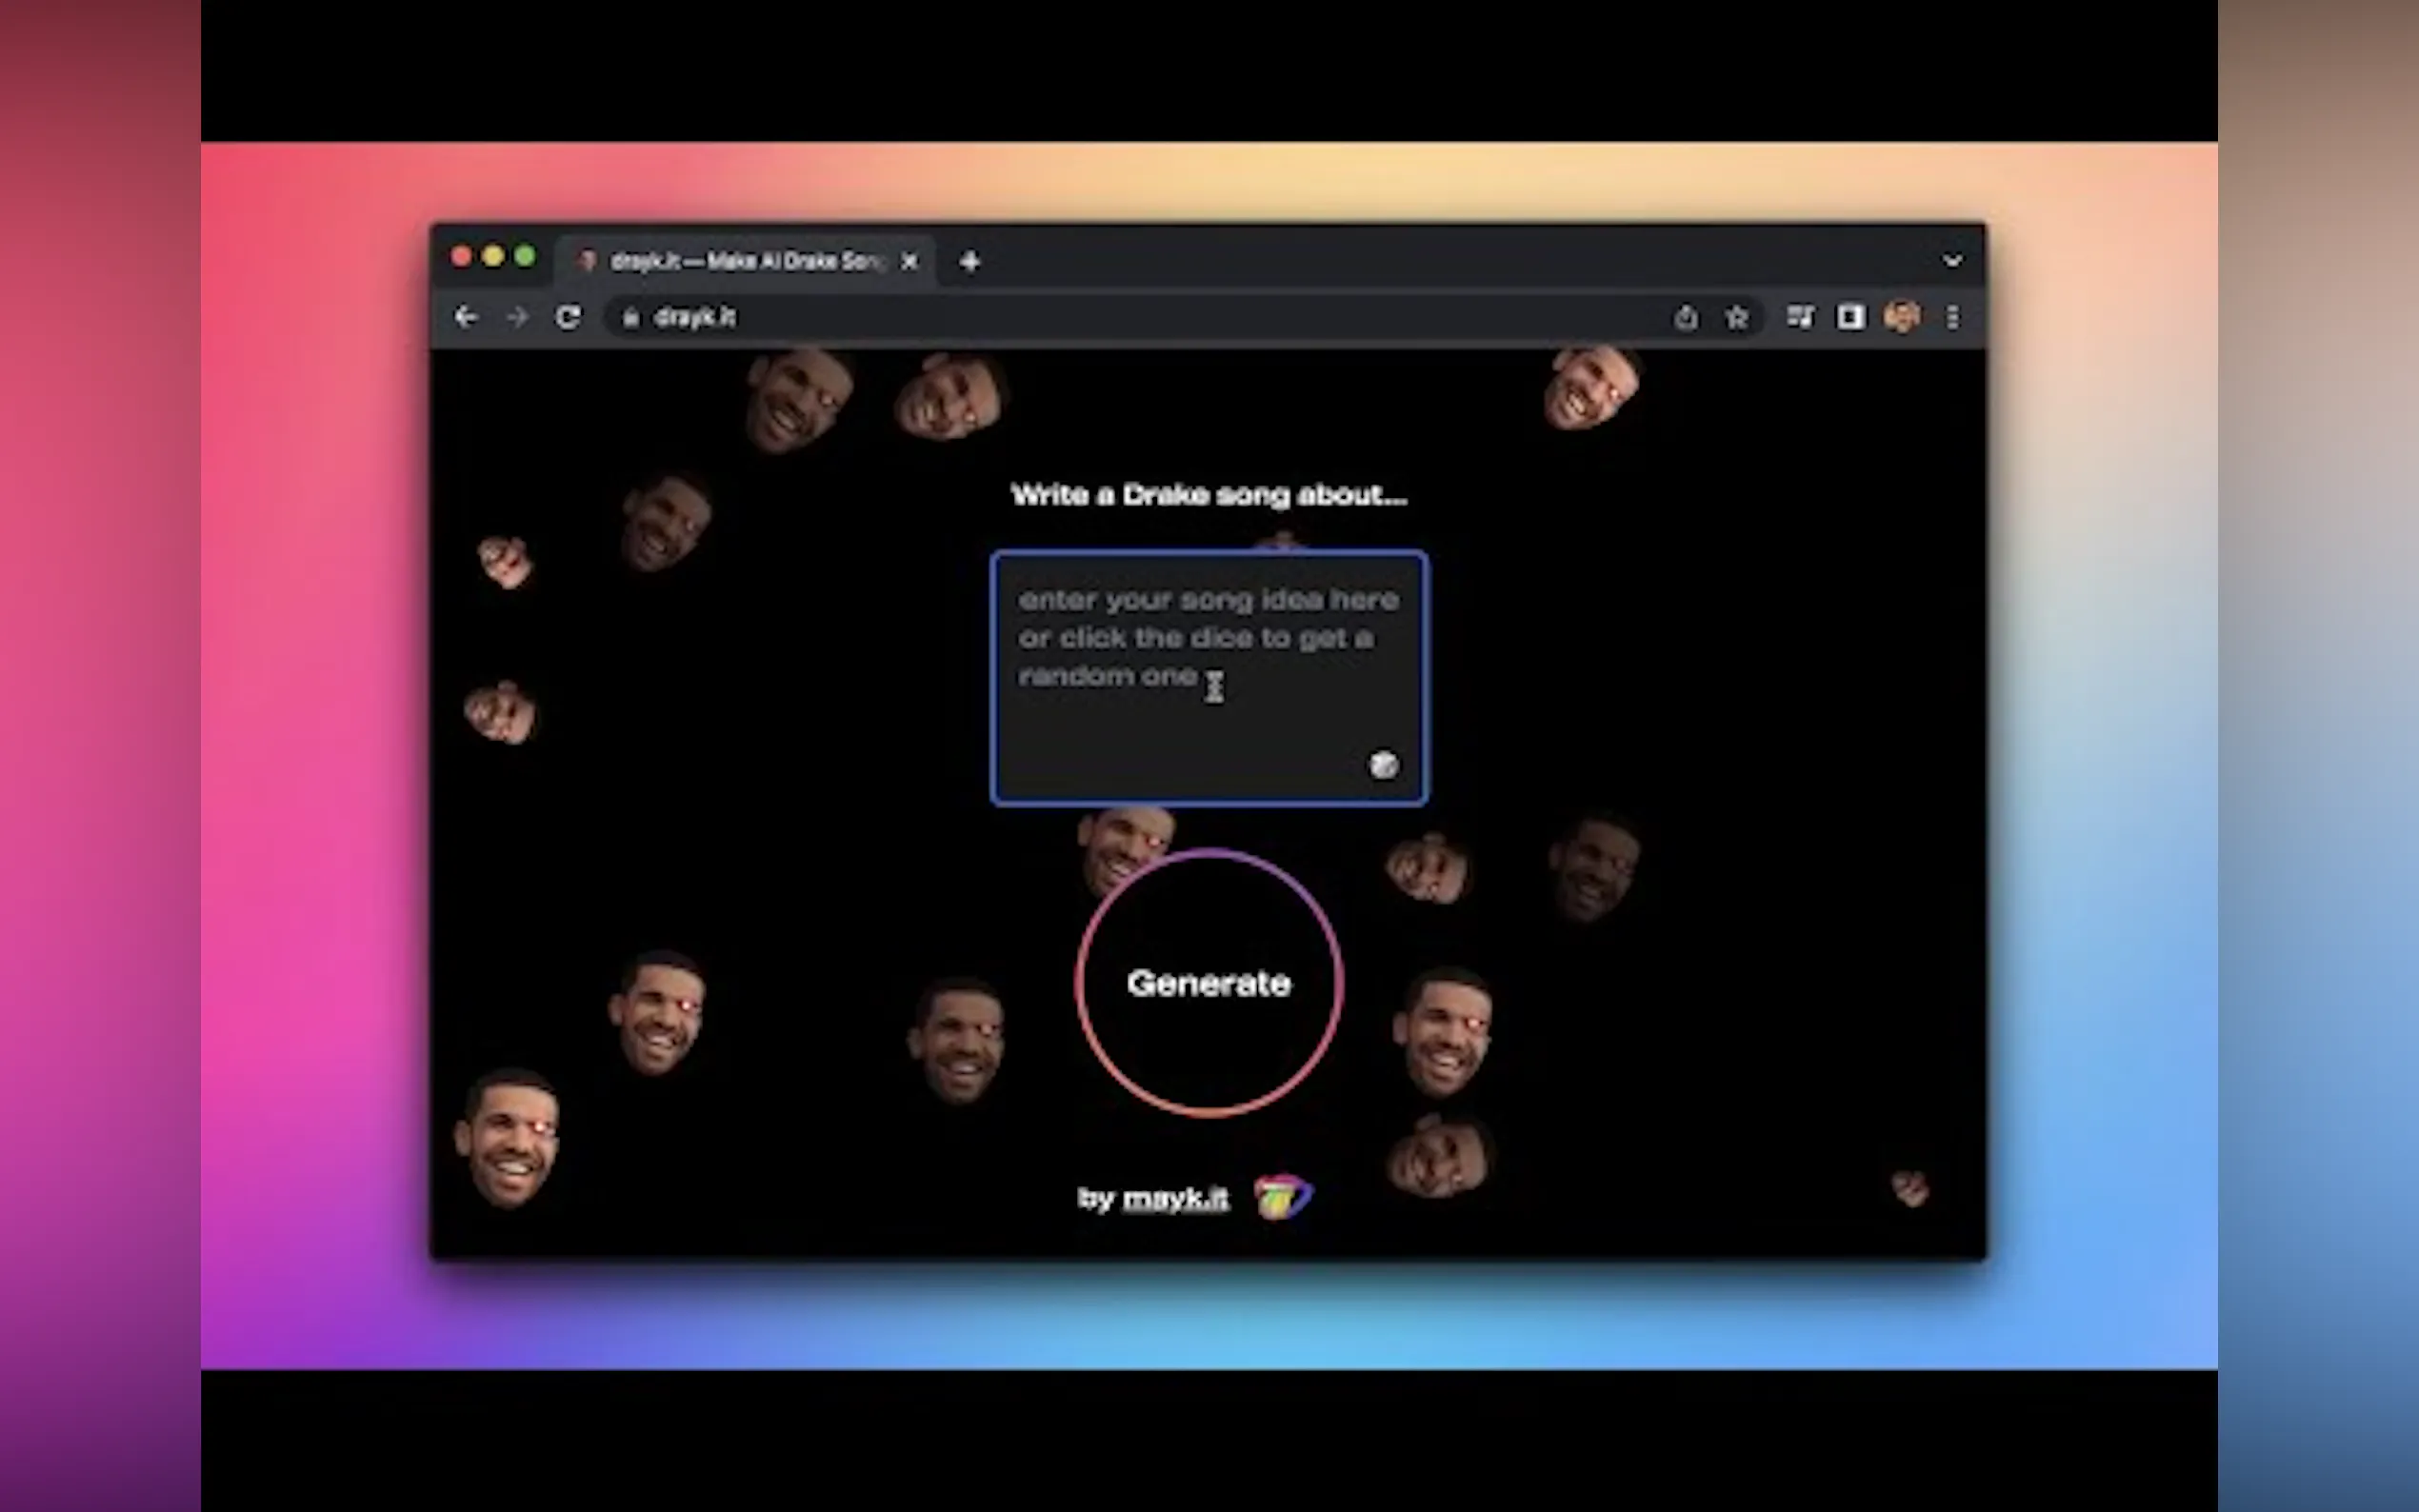Open Chrome three-dot menu
This screenshot has width=2419, height=1512.
[x=1952, y=318]
